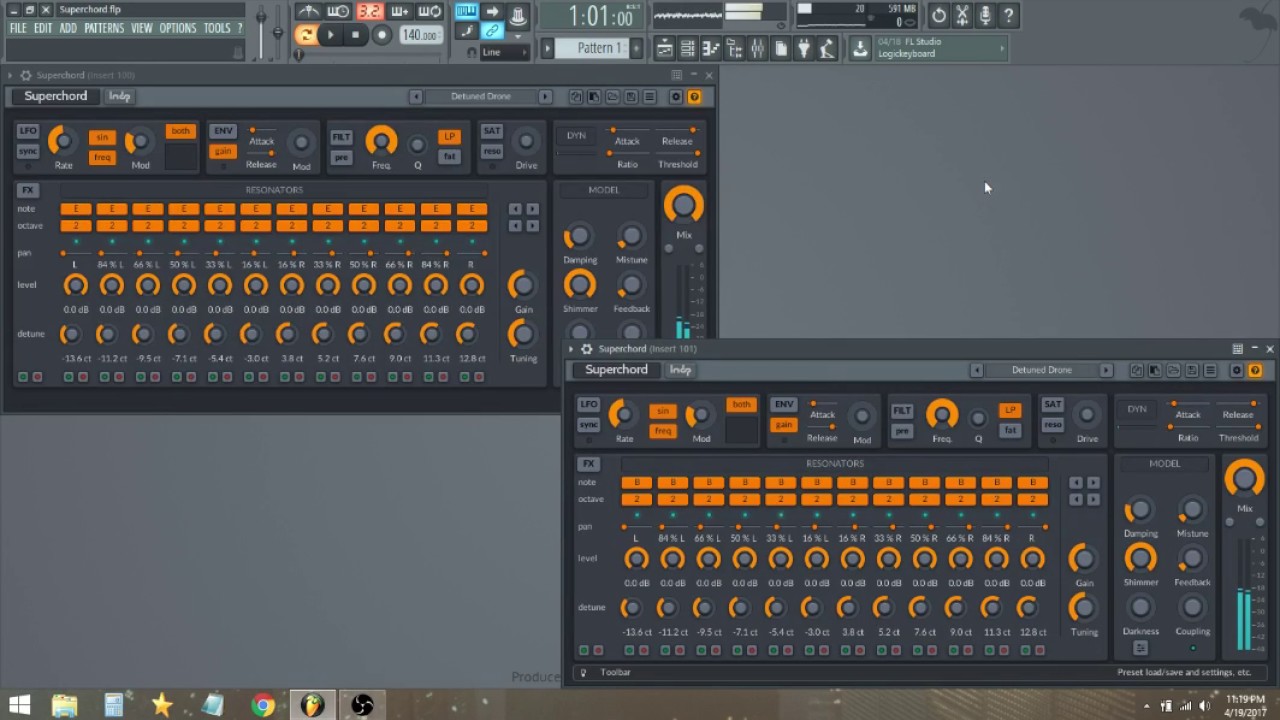Click the Attack slider in Insert 101 ENV section

822,404
